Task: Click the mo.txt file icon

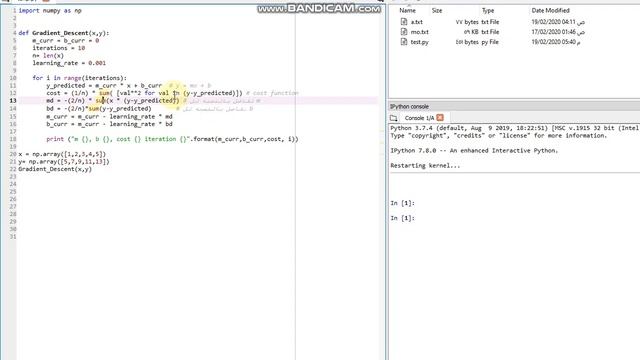Action: 404,31
